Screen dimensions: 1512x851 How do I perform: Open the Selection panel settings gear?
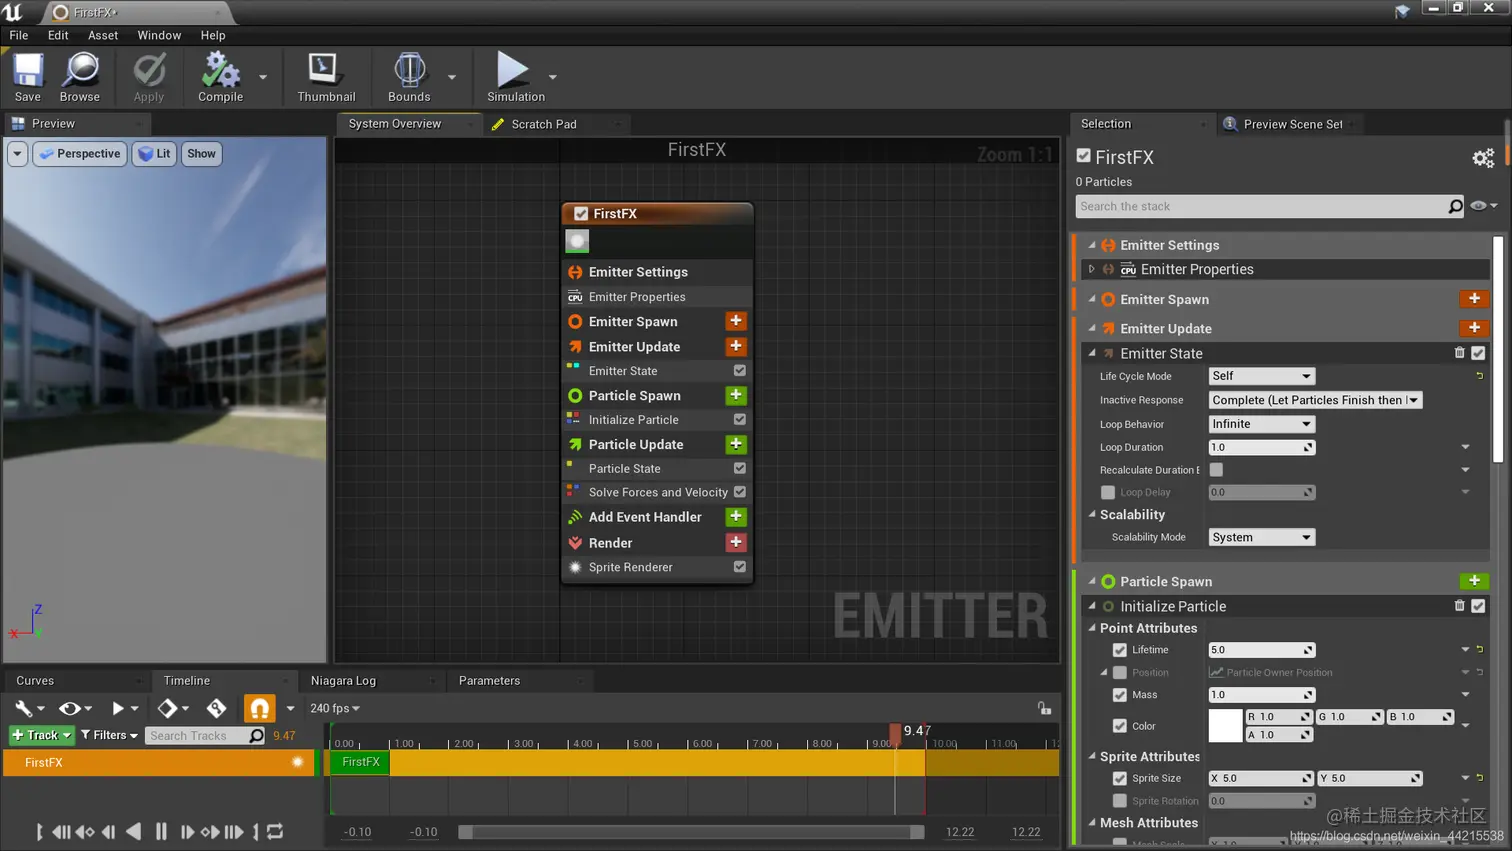click(1483, 158)
